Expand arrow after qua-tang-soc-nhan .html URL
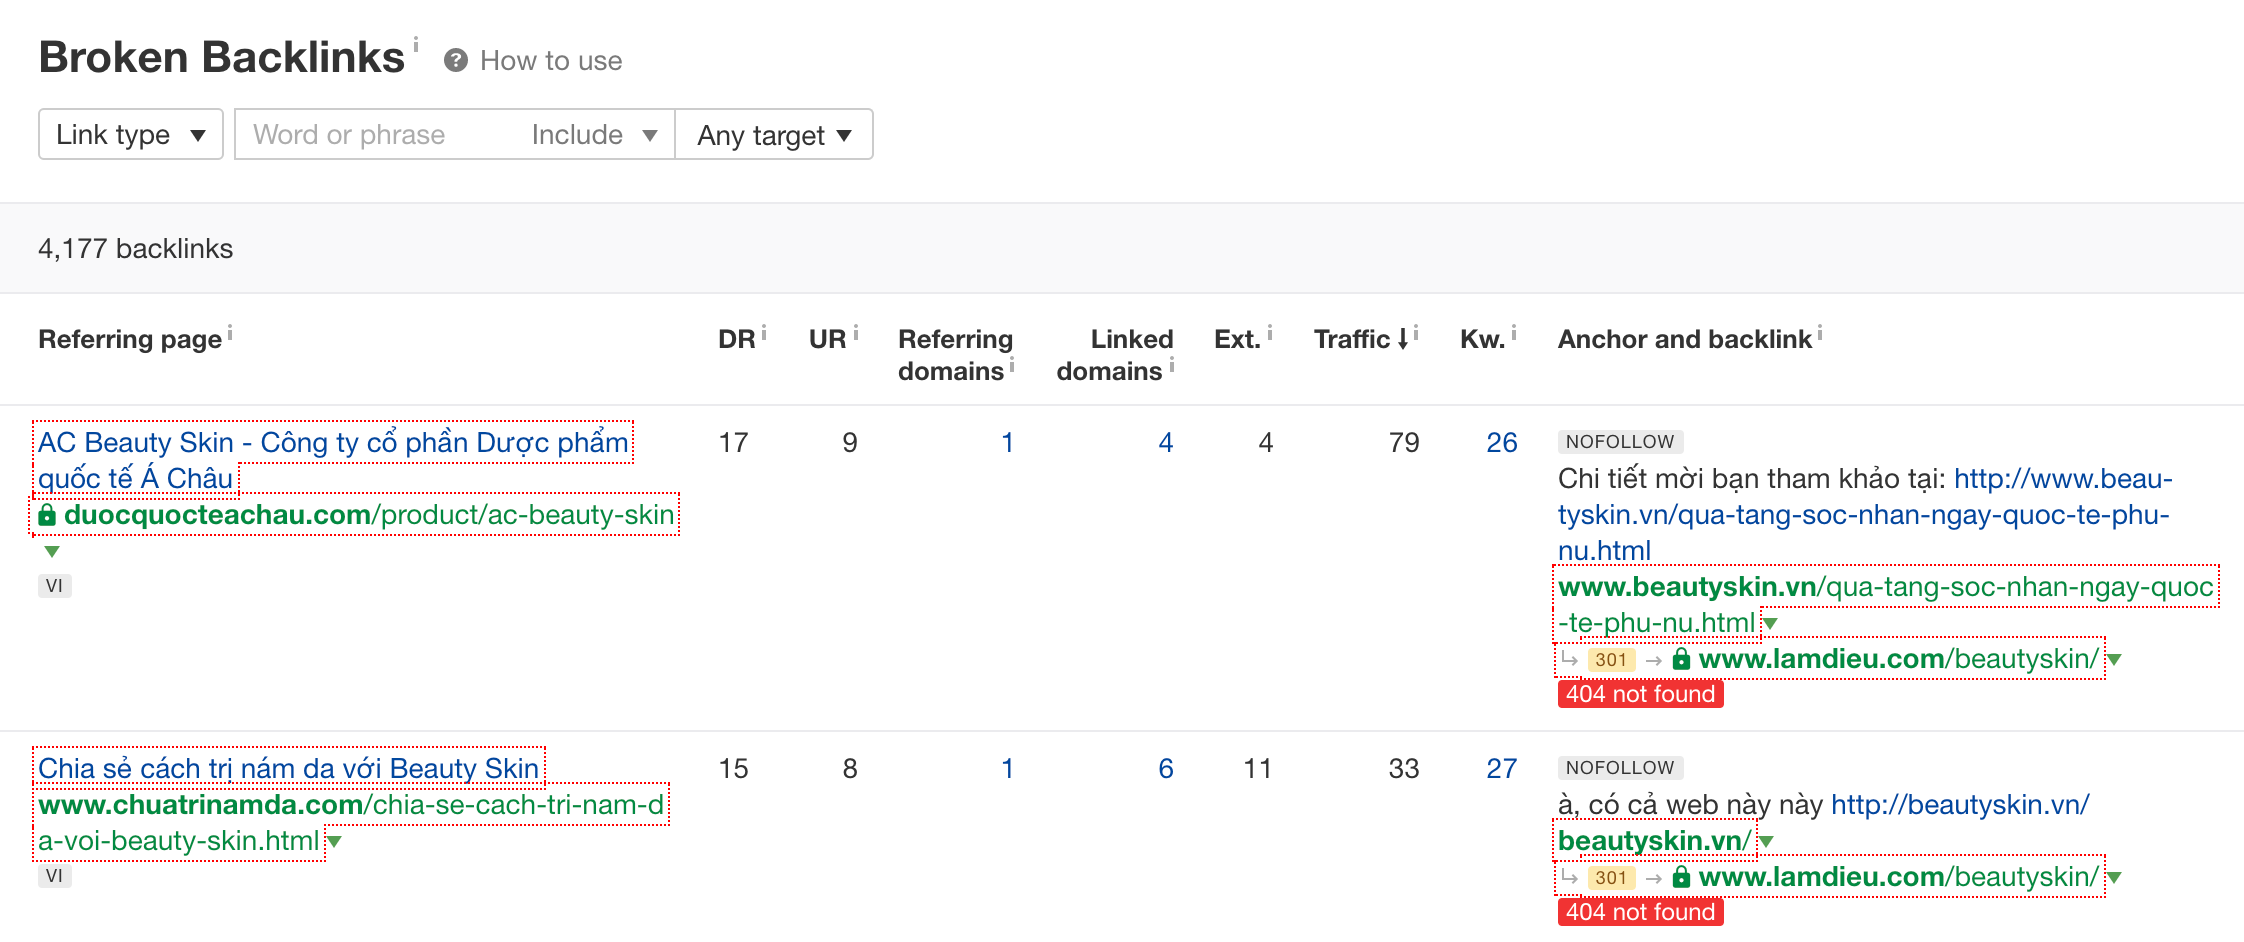Image resolution: width=2244 pixels, height=942 pixels. [x=1770, y=624]
